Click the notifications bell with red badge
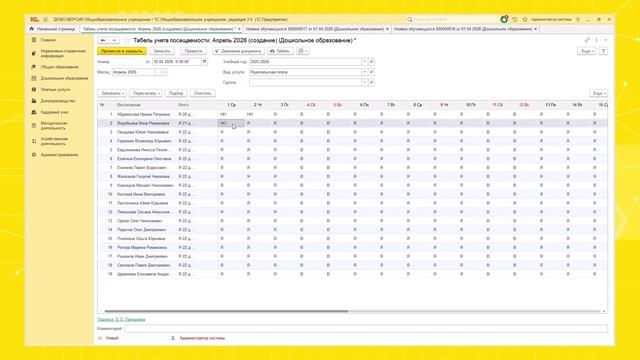This screenshot has width=640, height=360. tap(504, 19)
